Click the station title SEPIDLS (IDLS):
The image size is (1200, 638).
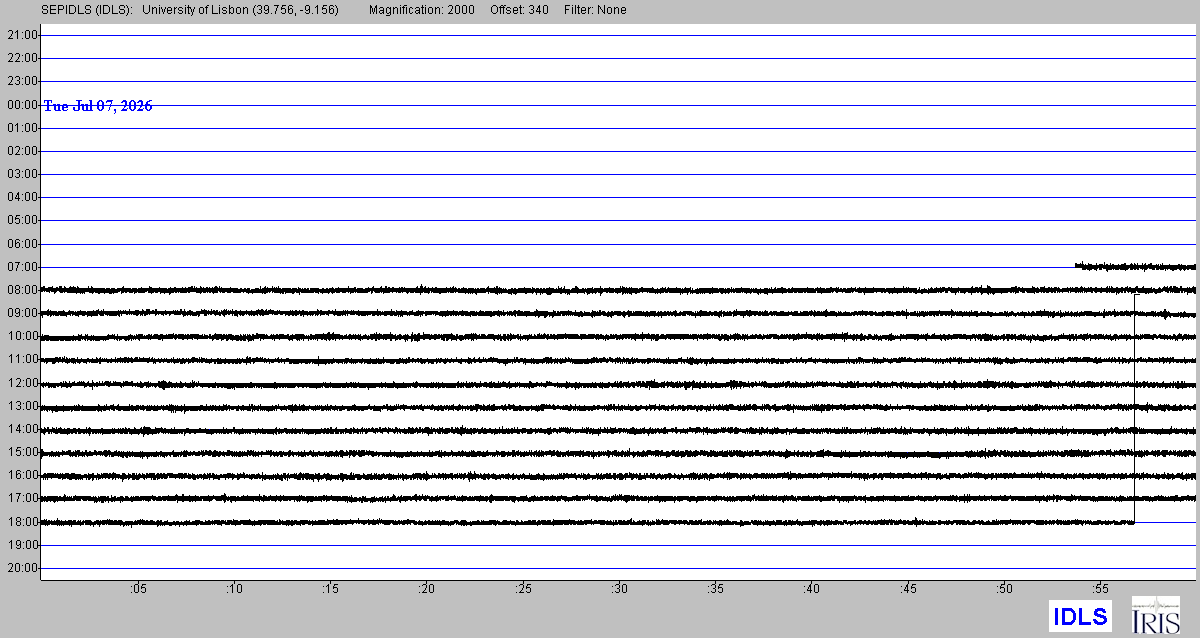tap(86, 10)
